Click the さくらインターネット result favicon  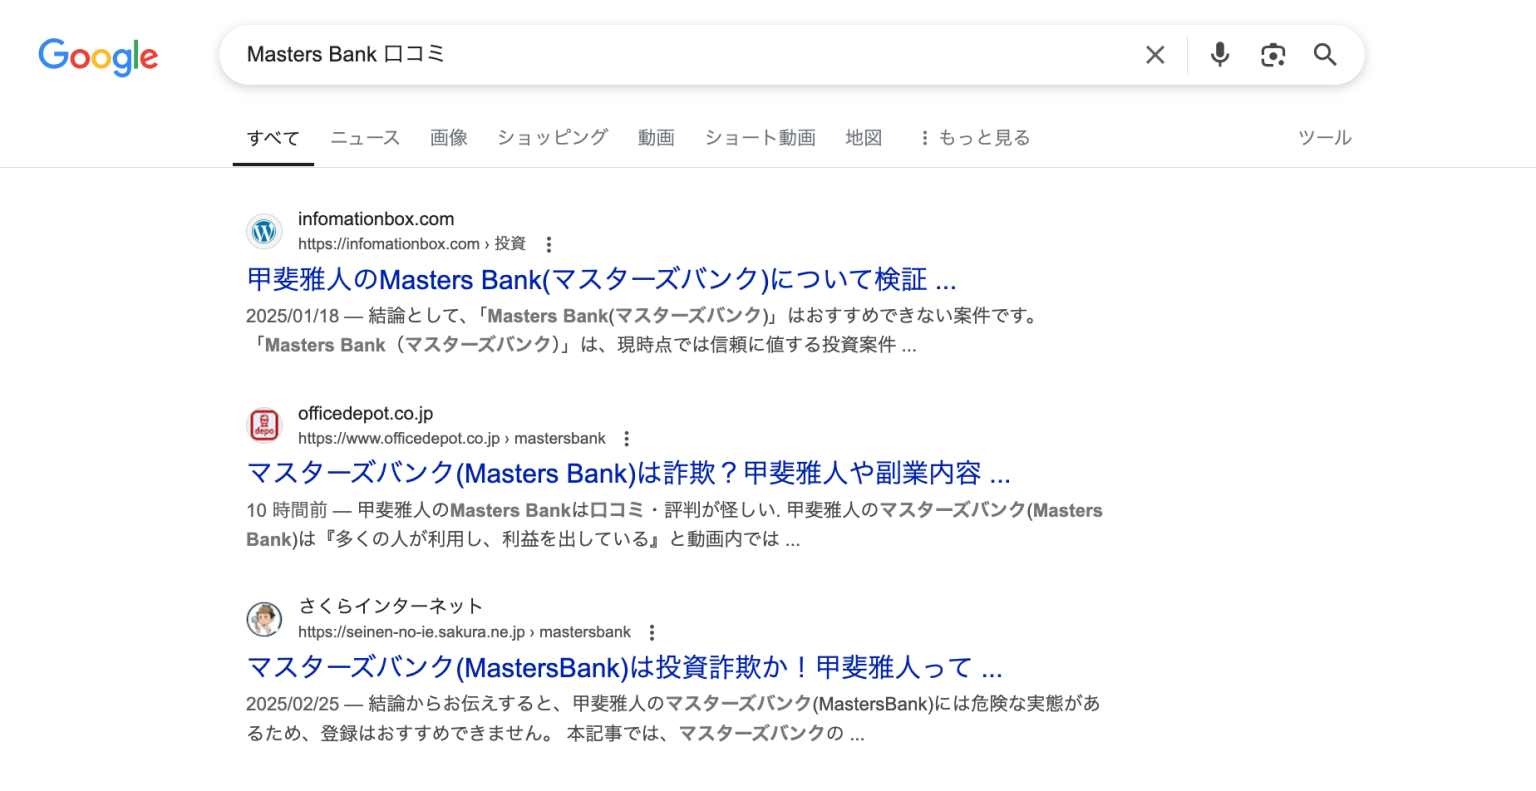[263, 619]
